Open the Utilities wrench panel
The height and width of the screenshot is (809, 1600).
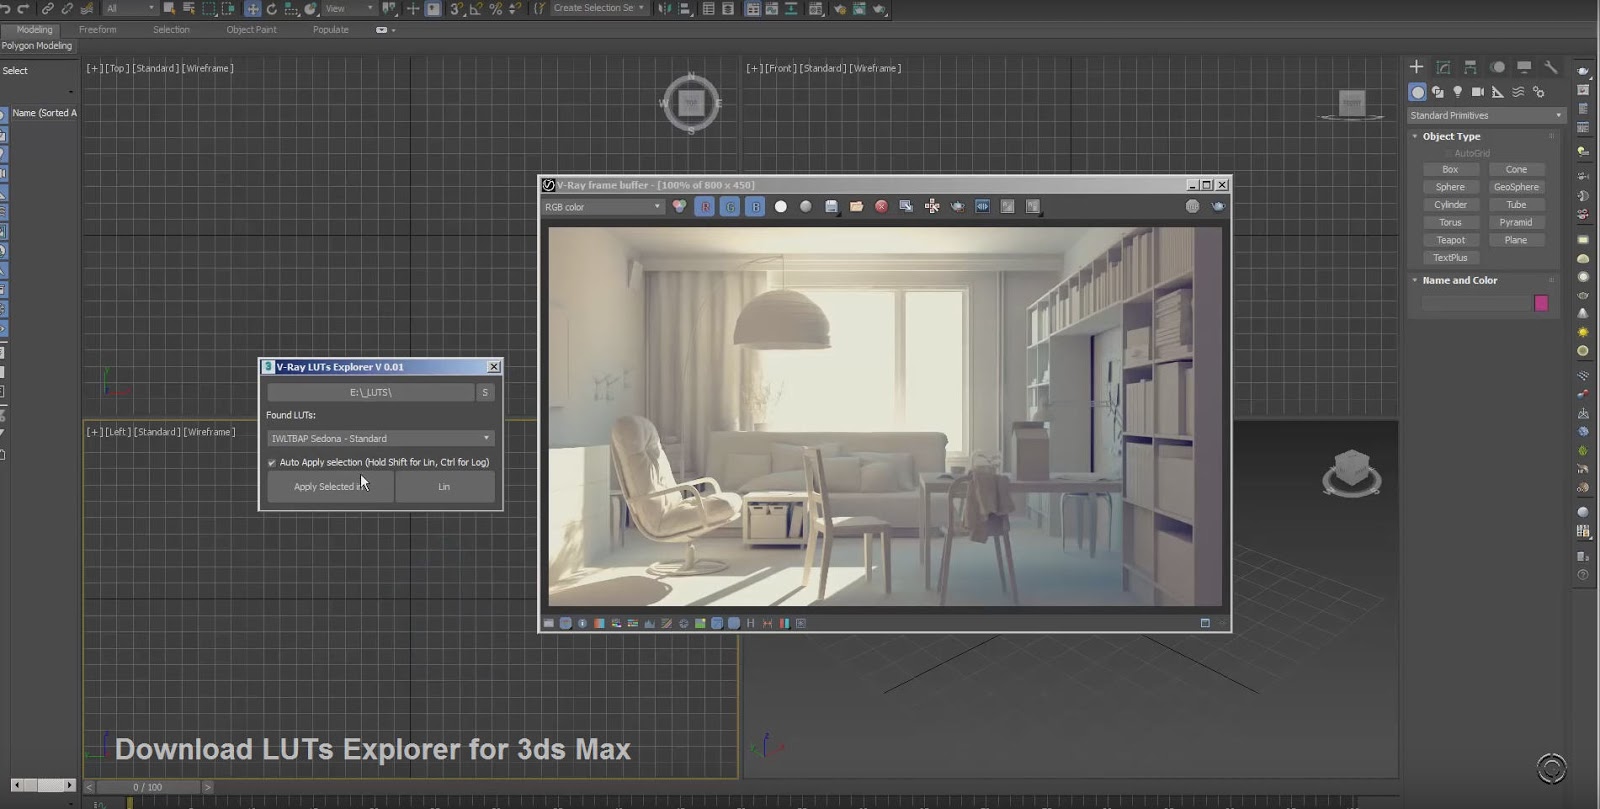coord(1550,67)
